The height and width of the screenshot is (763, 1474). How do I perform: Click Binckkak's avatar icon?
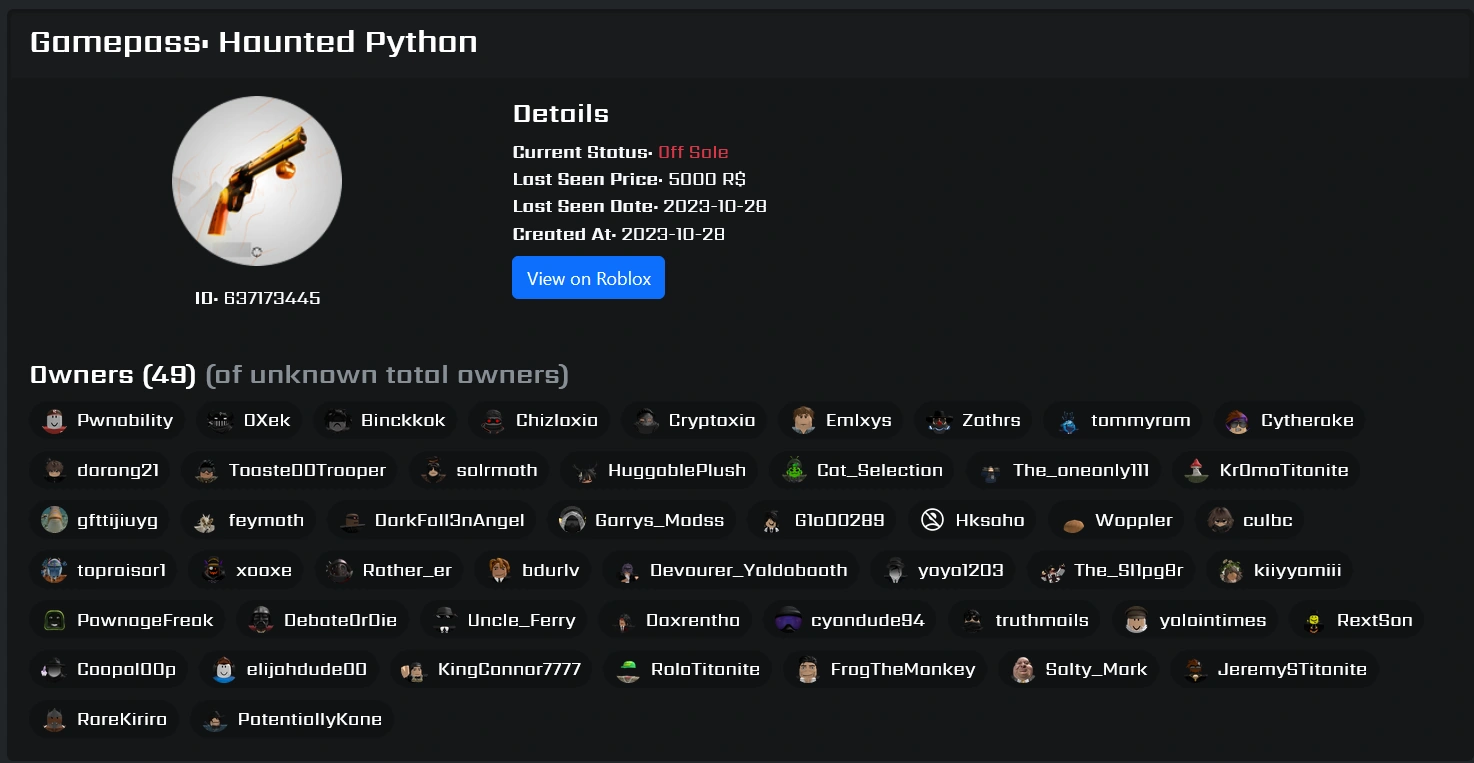[x=338, y=421]
